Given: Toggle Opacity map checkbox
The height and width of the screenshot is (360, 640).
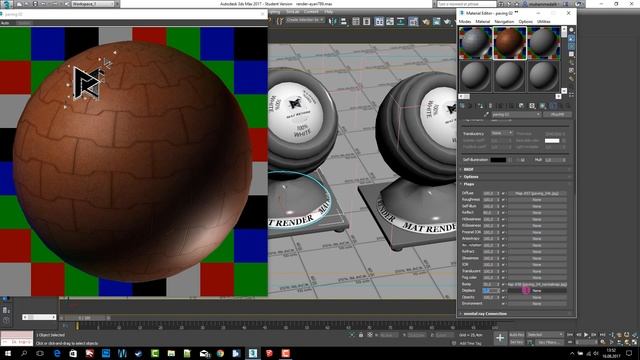Looking at the screenshot, I should (503, 297).
